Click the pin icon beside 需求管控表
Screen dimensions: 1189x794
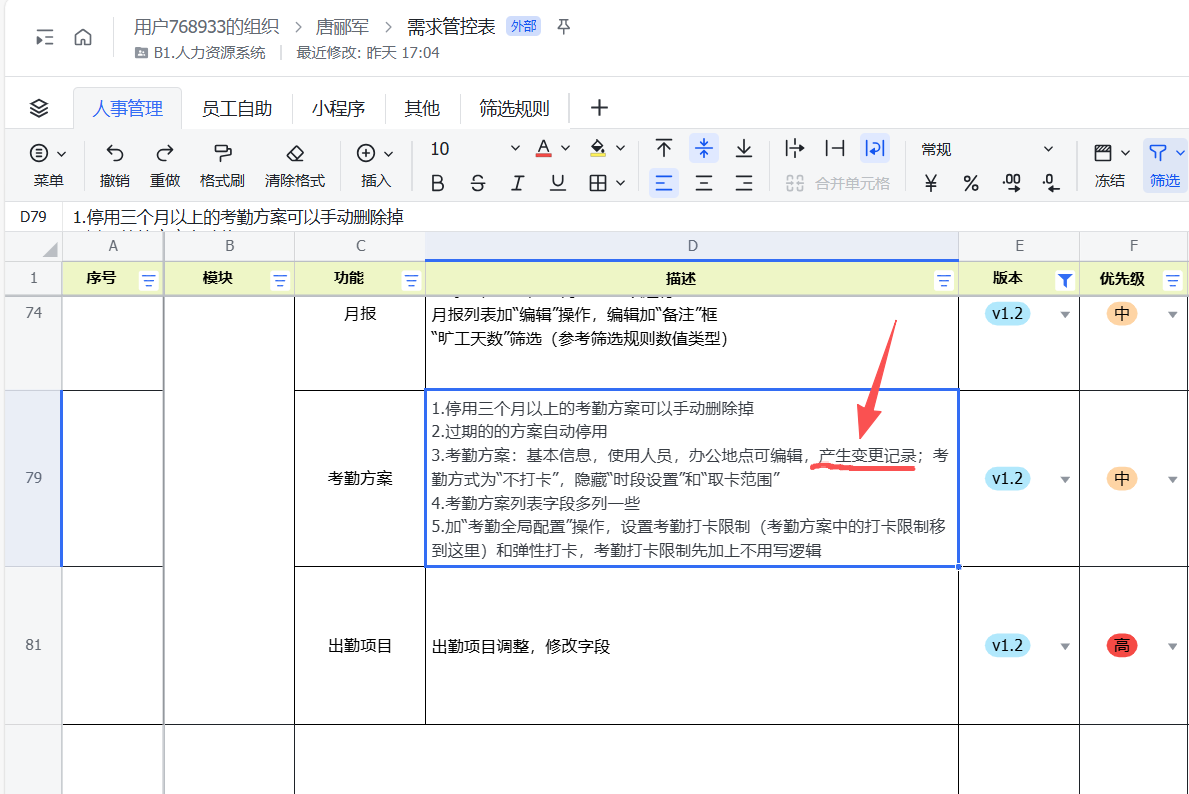(564, 27)
